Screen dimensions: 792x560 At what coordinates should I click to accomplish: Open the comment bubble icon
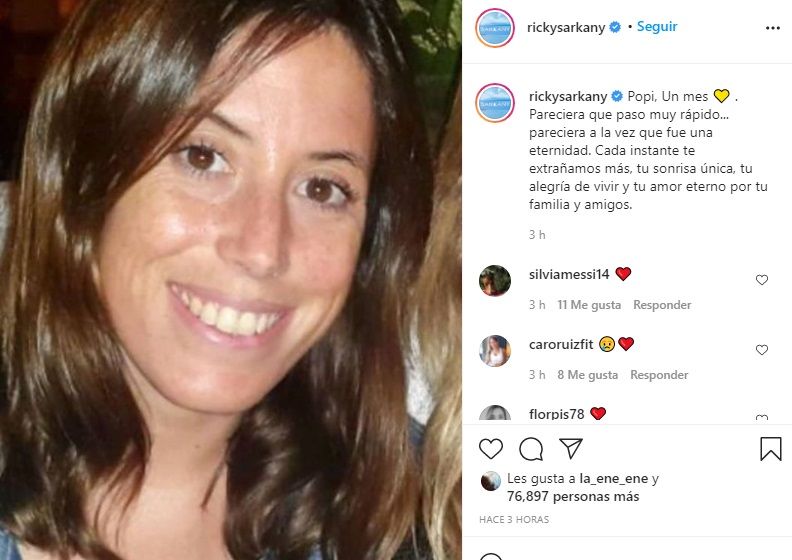pos(531,449)
